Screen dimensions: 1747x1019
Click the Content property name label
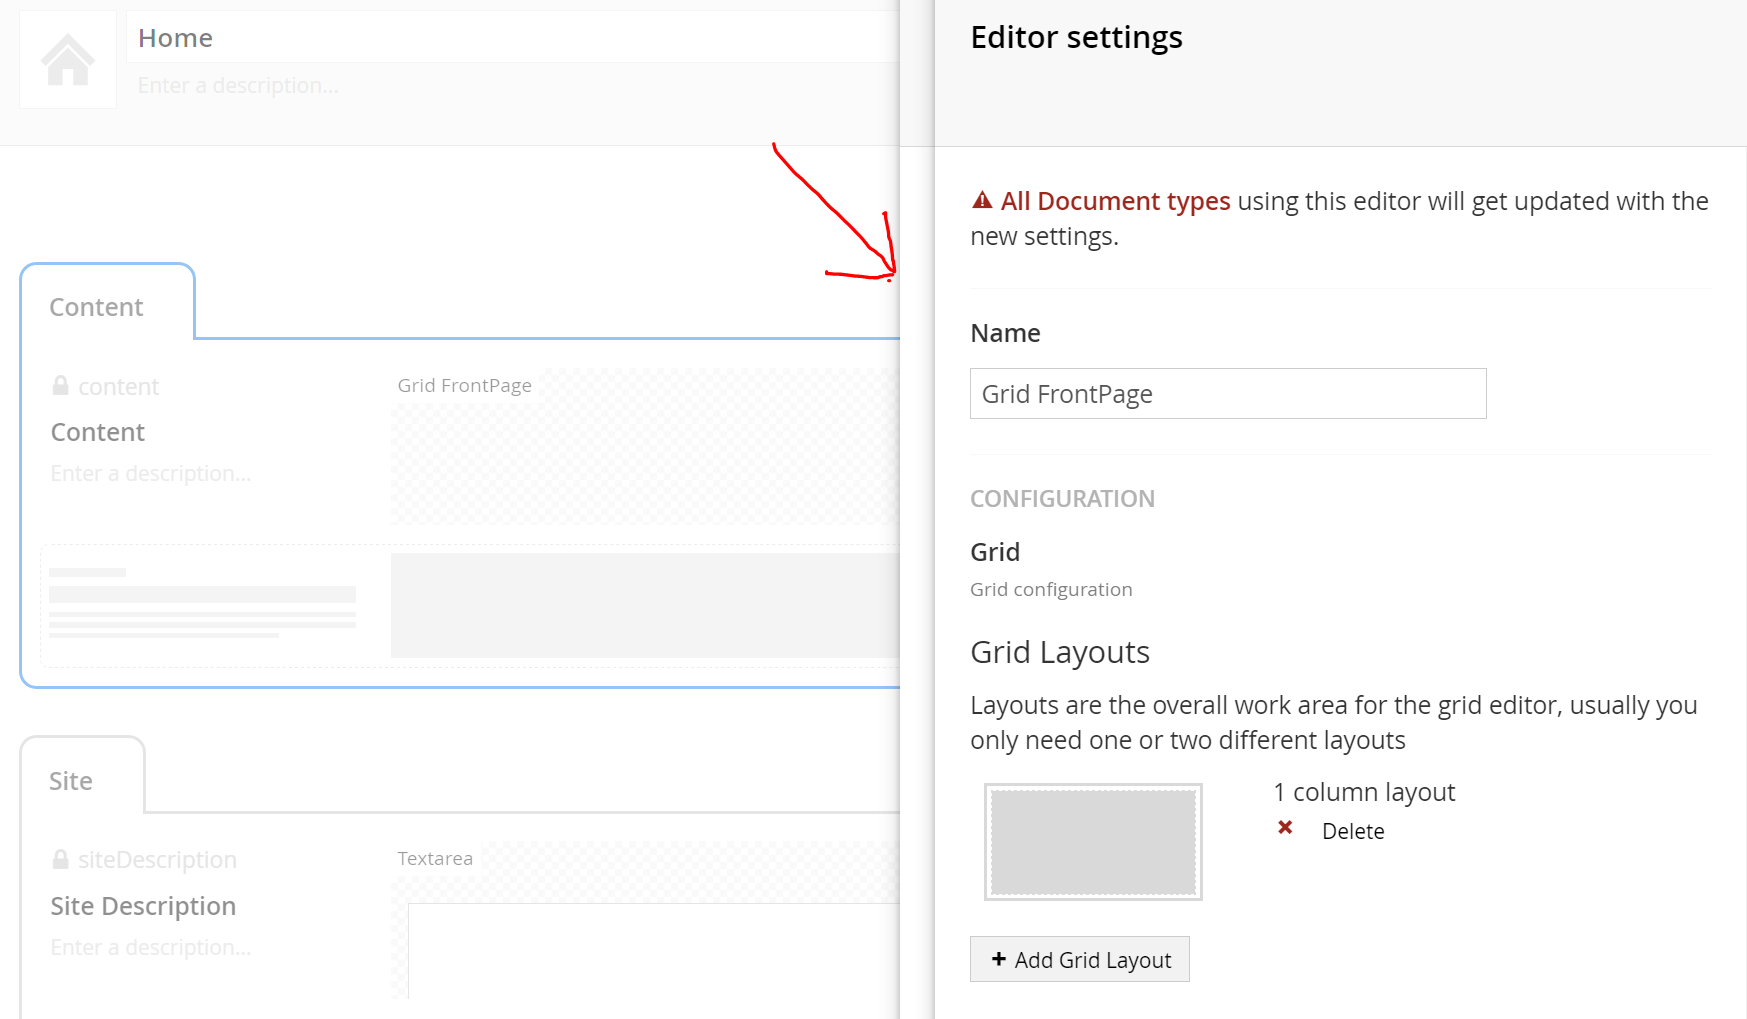98,432
